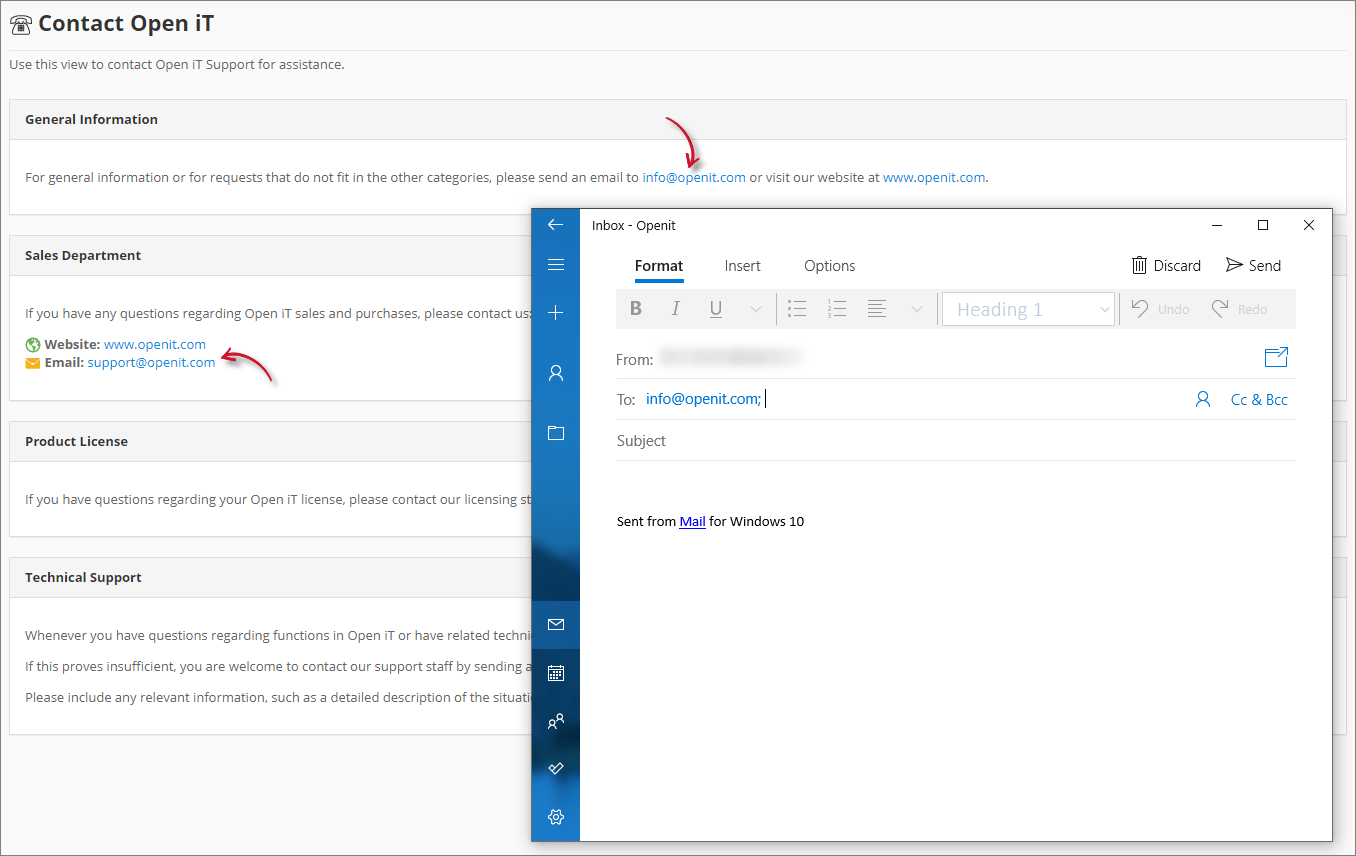Image resolution: width=1356 pixels, height=856 pixels.
Task: Expand the paragraph options chevron
Action: pyautogui.click(x=916, y=308)
